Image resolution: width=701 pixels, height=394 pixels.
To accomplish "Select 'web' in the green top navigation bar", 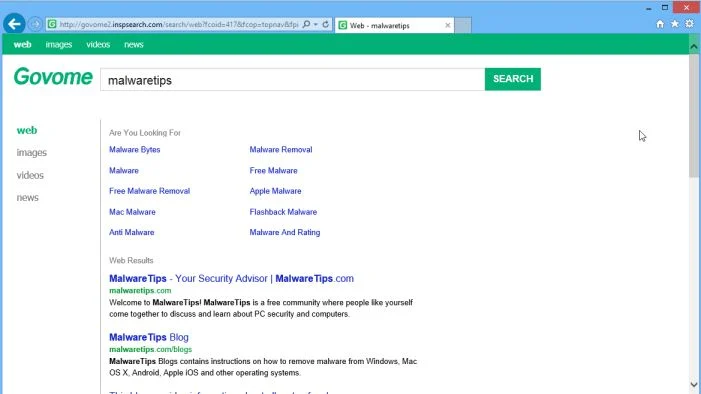I will 22,45.
